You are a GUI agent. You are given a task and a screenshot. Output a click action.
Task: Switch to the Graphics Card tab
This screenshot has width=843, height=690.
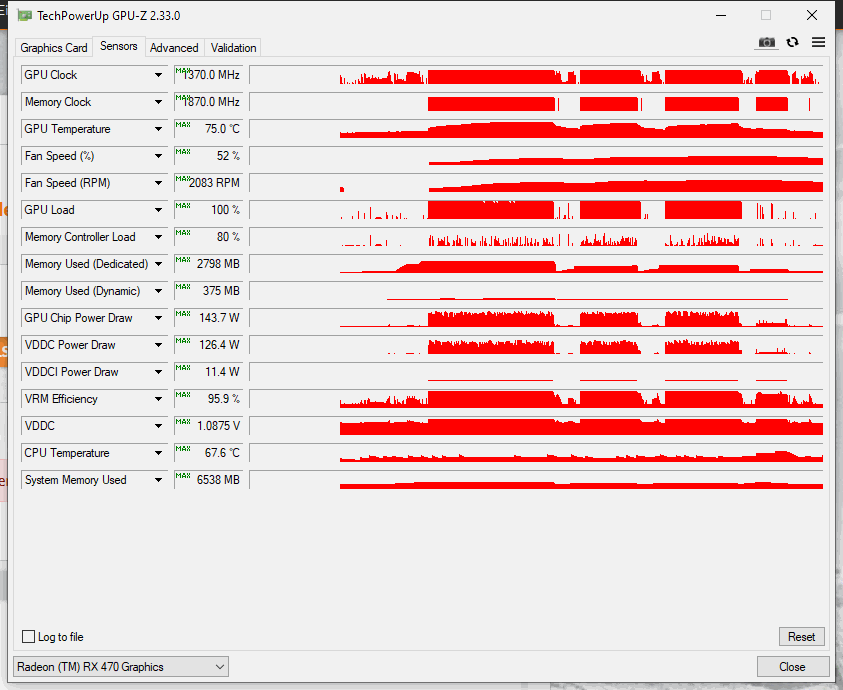click(x=54, y=48)
